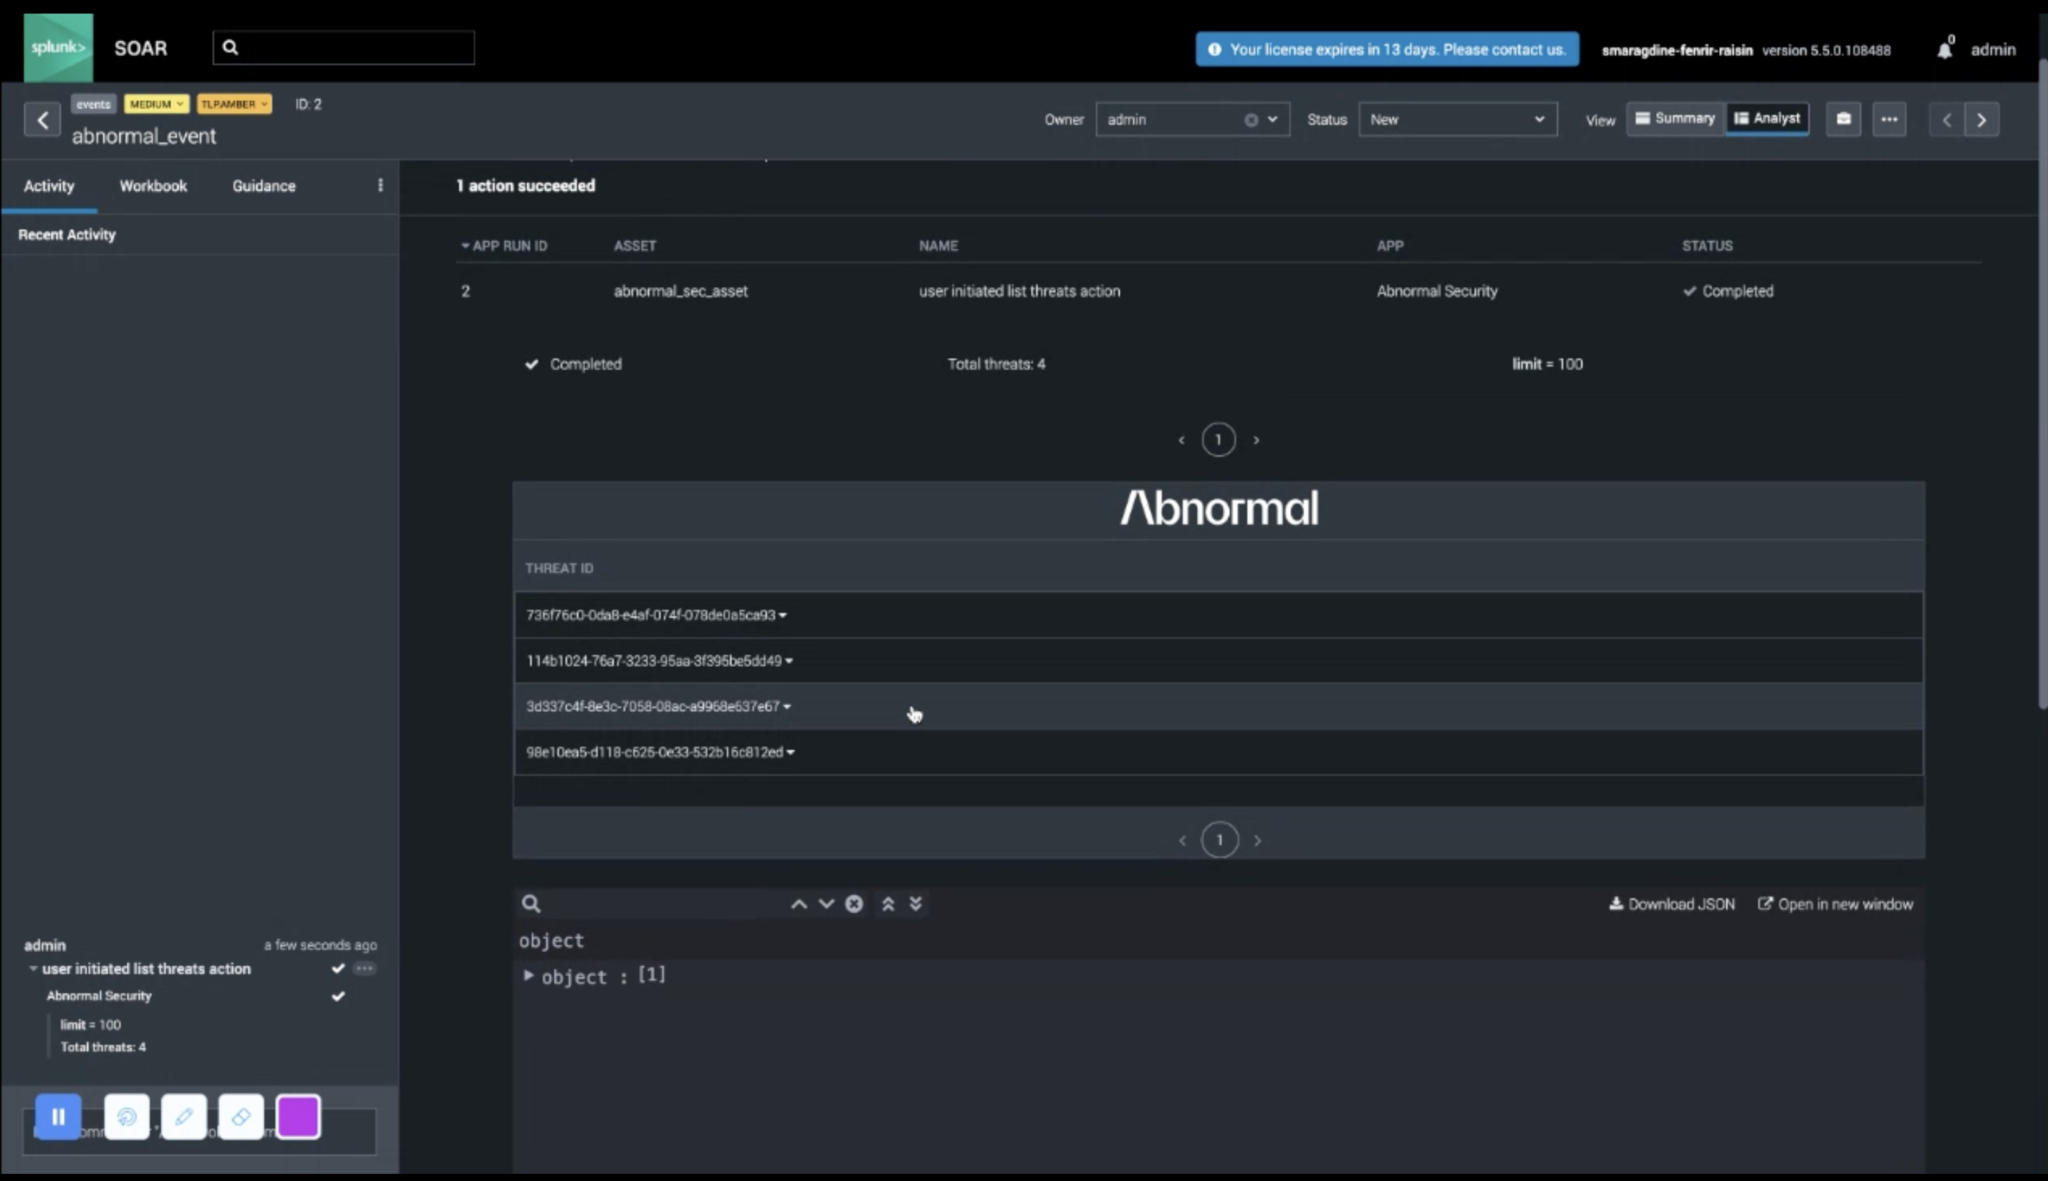Go to next event with header arrow

[x=1981, y=120]
